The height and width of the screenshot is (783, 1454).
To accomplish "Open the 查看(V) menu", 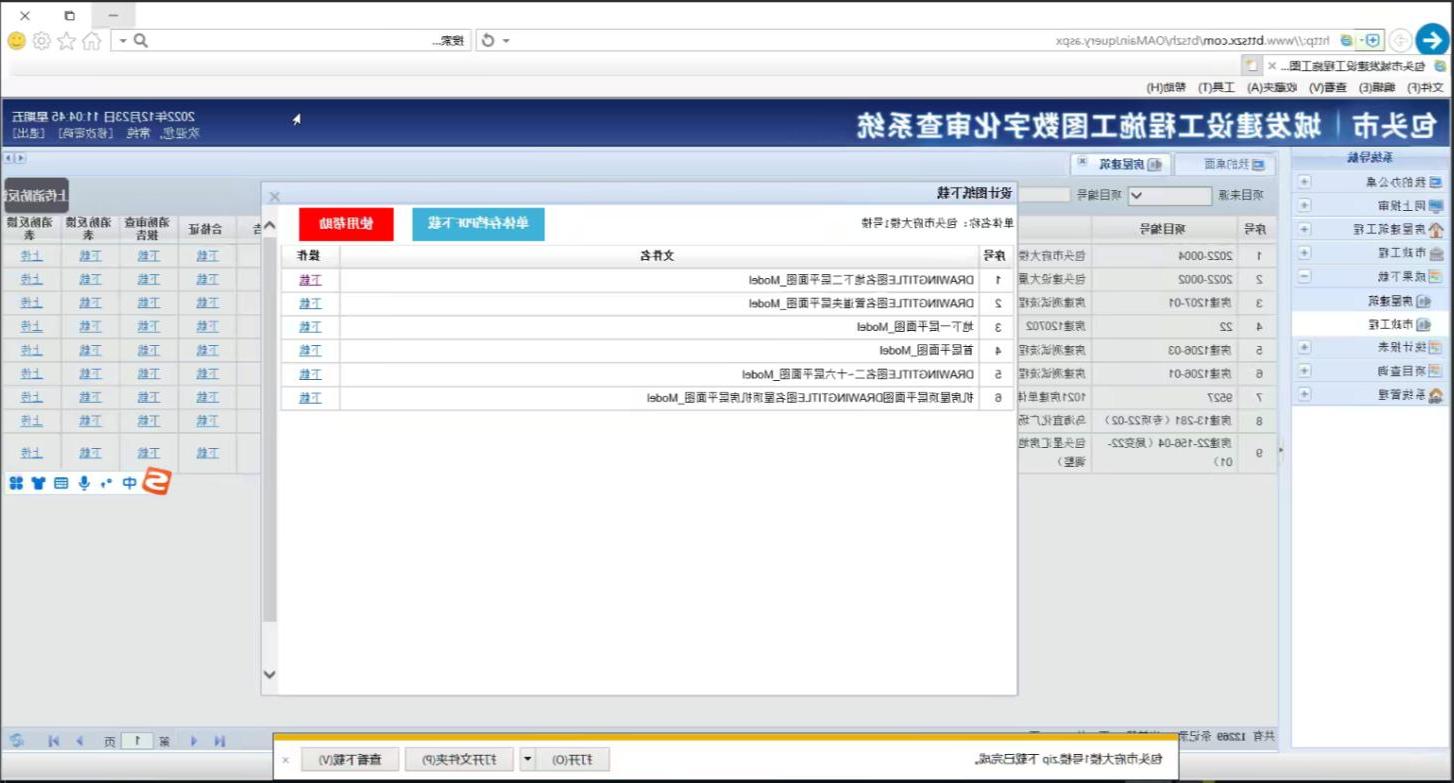I will point(1330,87).
